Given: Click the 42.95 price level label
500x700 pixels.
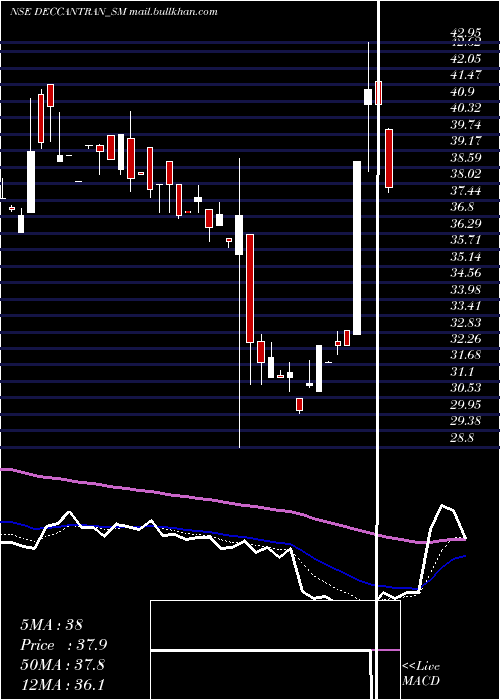Looking at the screenshot, I should (x=466, y=32).
